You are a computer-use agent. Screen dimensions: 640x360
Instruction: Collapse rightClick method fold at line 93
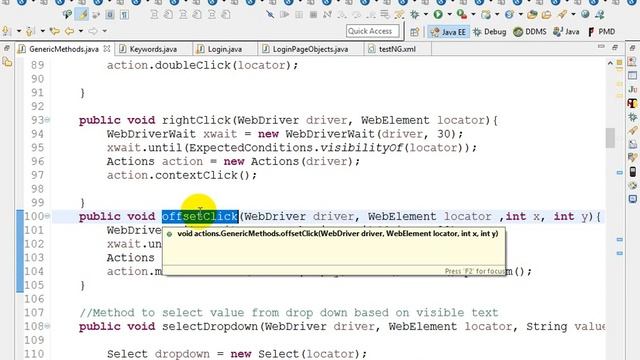coord(47,120)
